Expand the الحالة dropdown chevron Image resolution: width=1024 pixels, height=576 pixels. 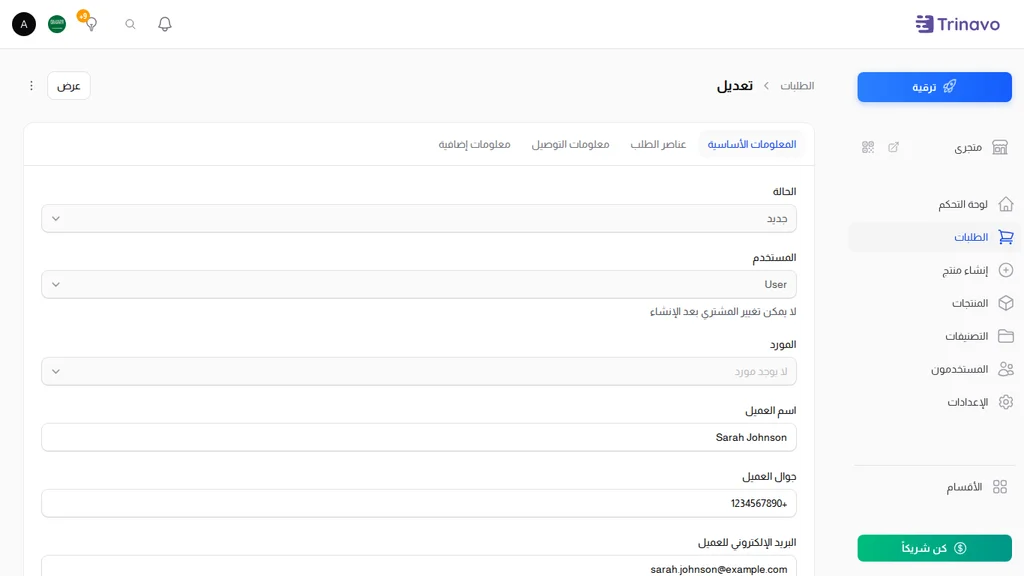(56, 219)
